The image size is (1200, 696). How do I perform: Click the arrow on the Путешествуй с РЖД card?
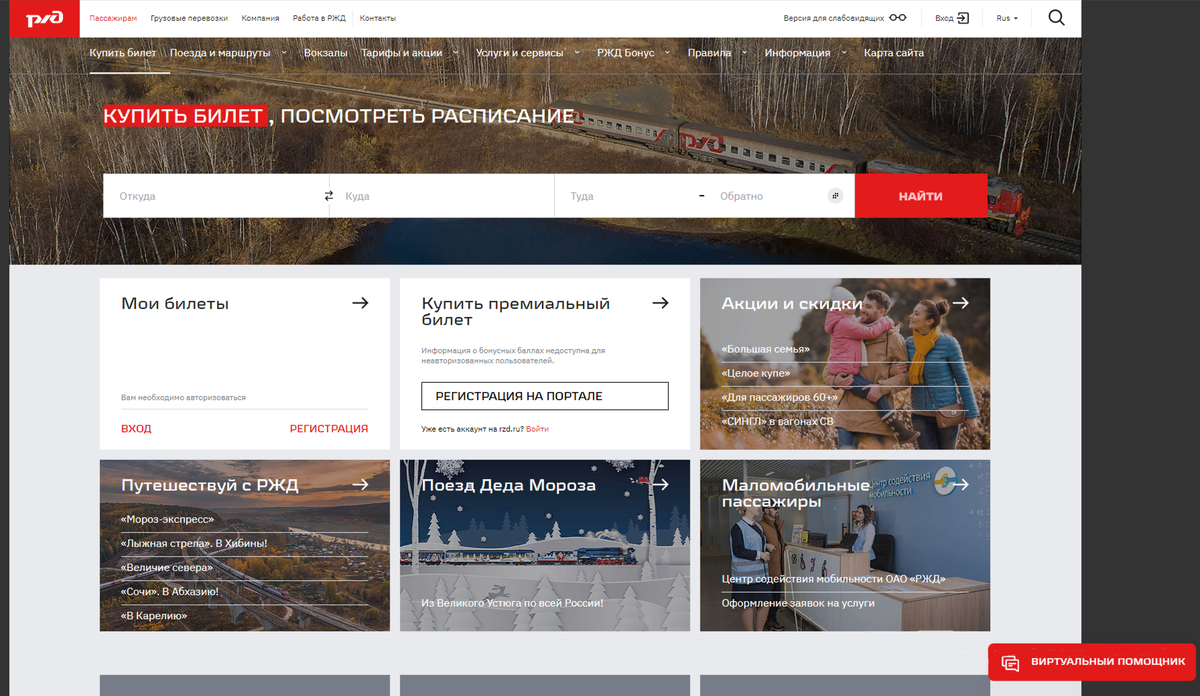360,485
